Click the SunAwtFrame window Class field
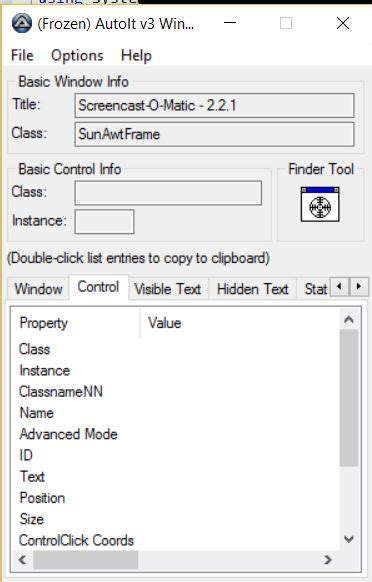Screen dimensions: 372x582 [214, 134]
